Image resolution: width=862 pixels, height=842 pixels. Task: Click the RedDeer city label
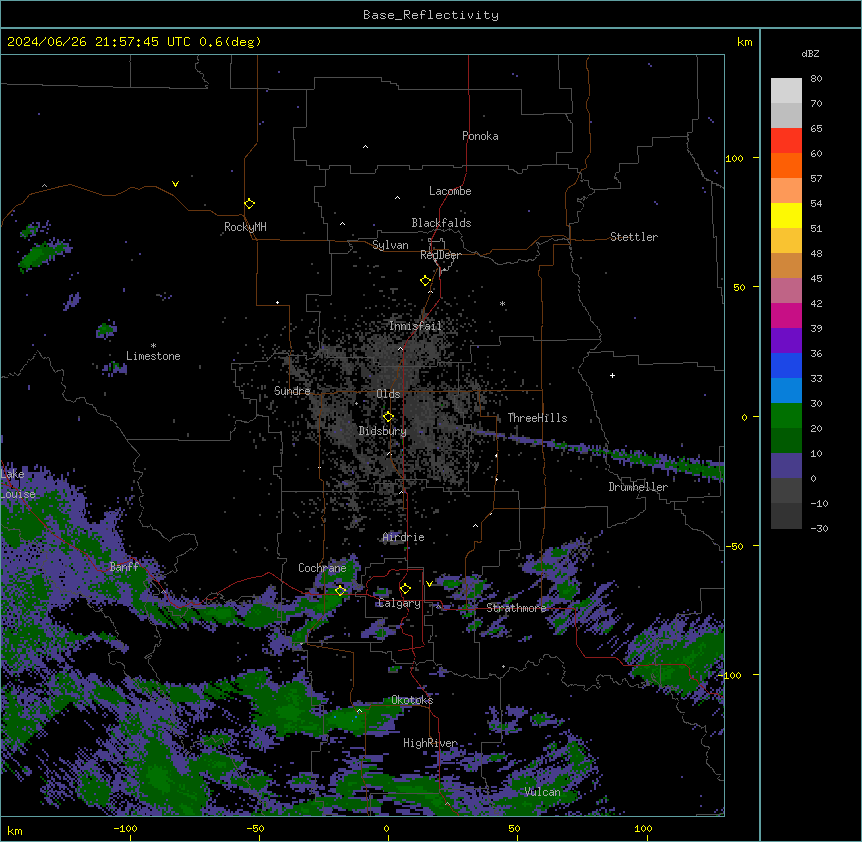coord(440,255)
